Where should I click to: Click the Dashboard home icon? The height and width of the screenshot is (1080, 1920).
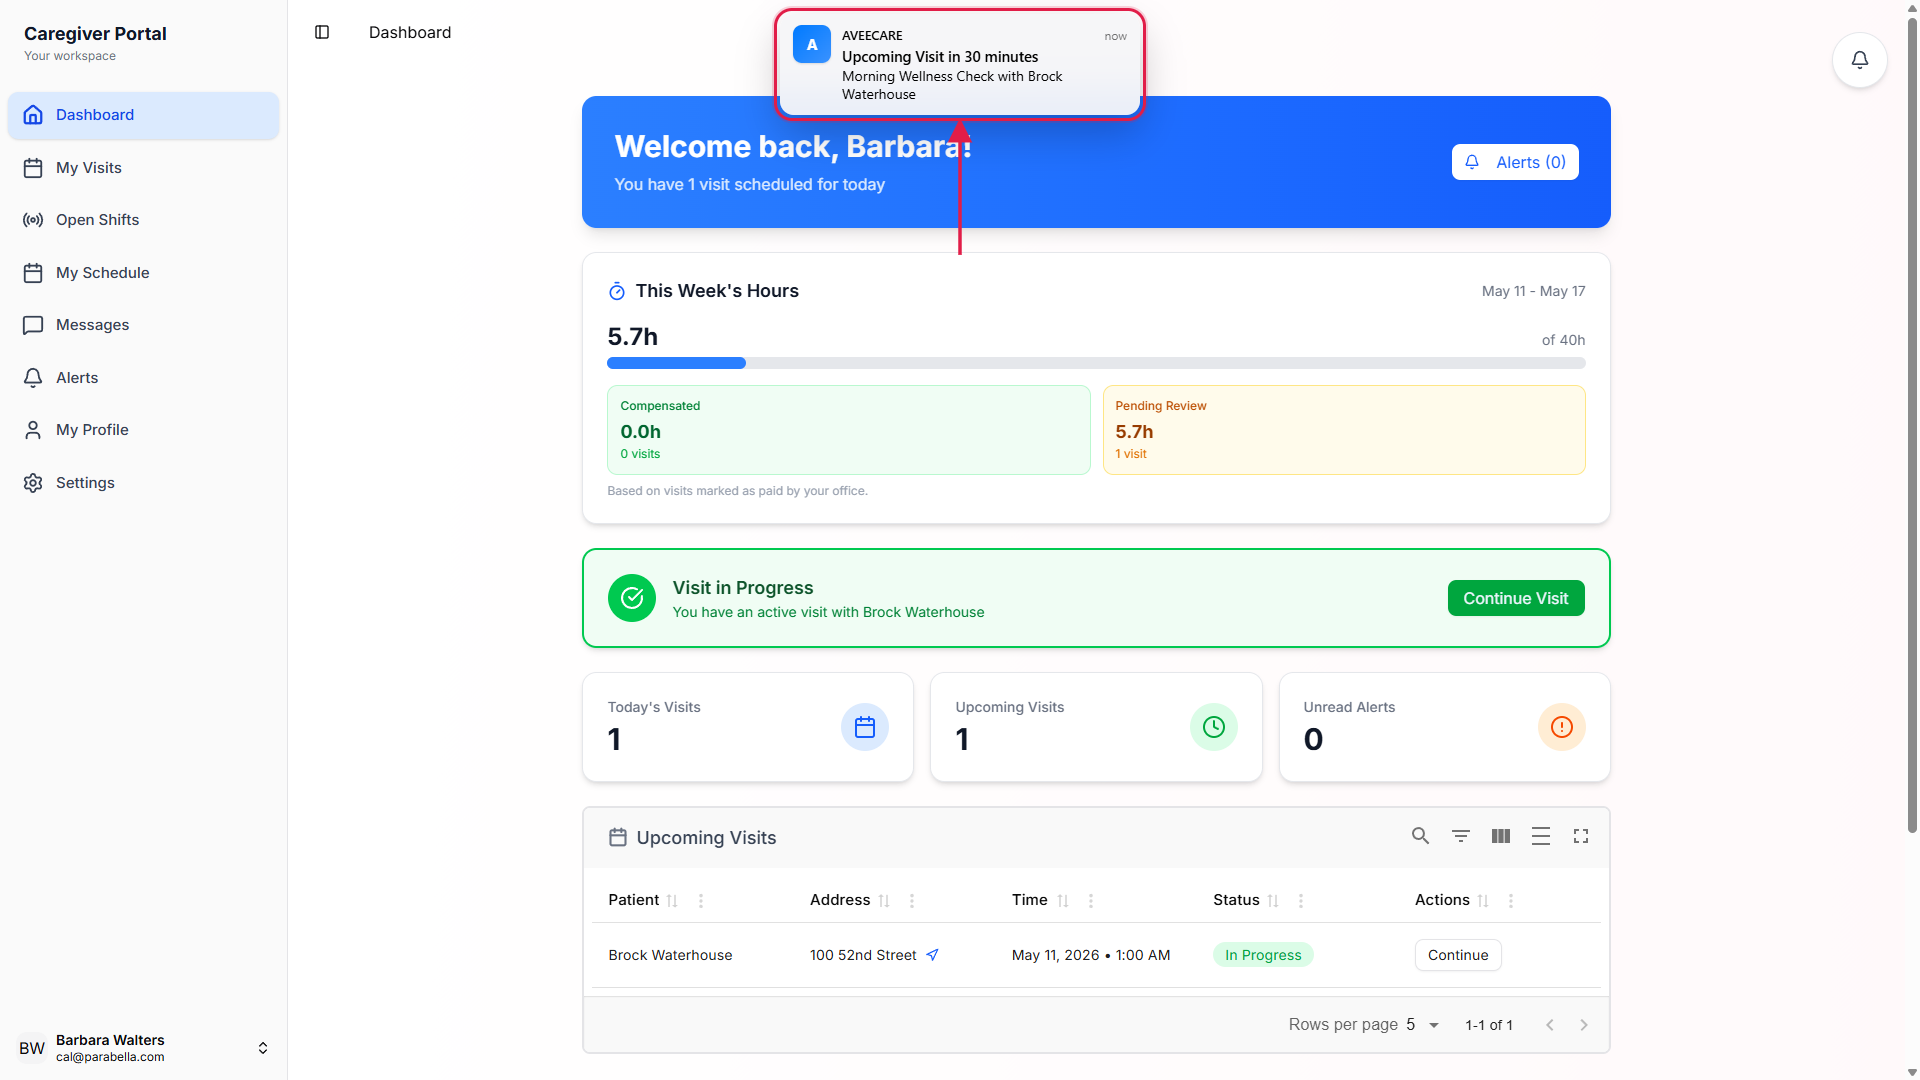click(33, 115)
